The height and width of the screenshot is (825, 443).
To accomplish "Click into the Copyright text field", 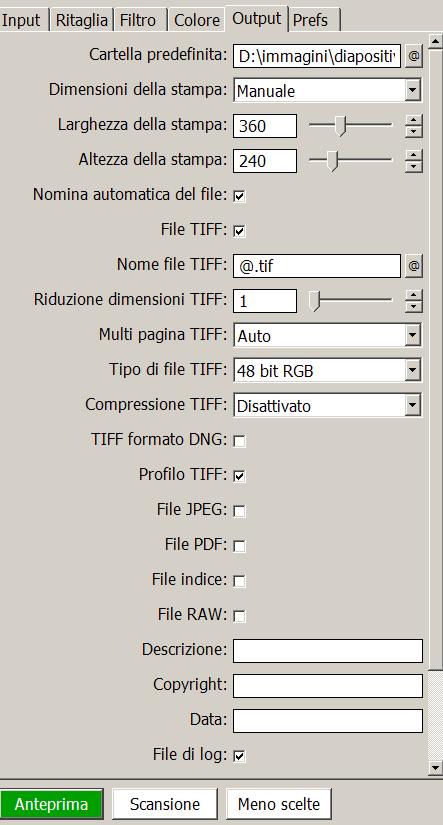I will coord(328,686).
